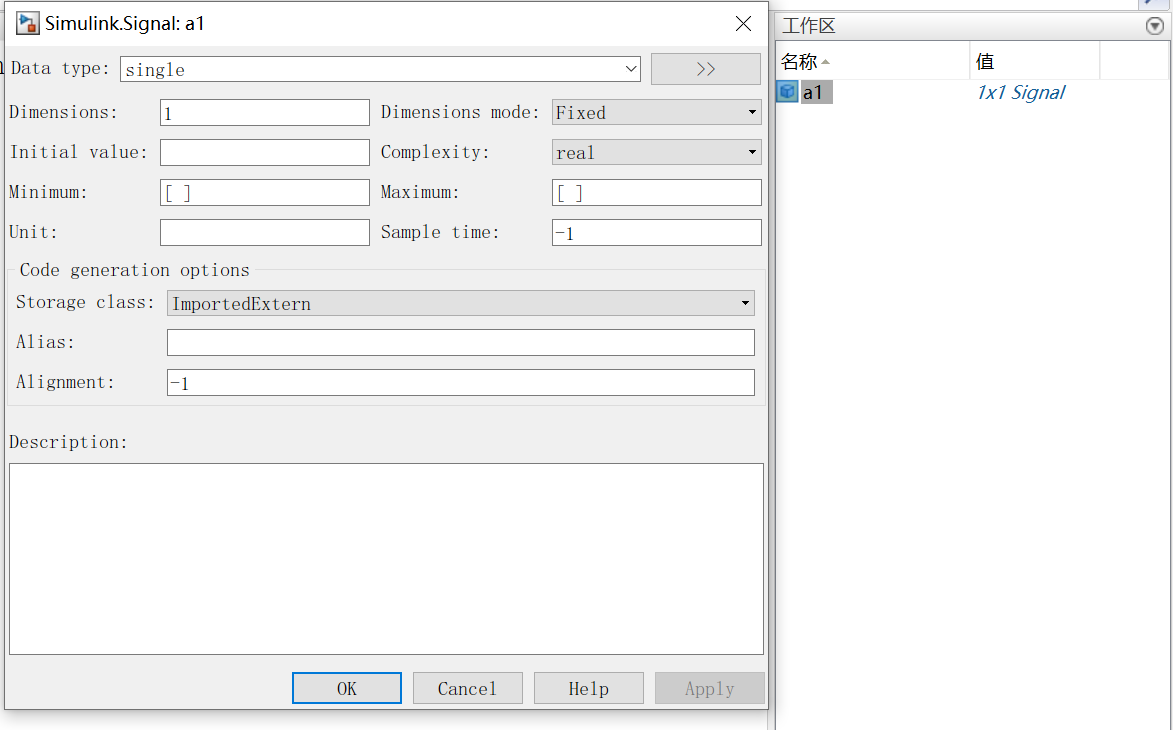The width and height of the screenshot is (1173, 730).
Task: Sort the workspace by the 名称 column header
Action: (873, 61)
